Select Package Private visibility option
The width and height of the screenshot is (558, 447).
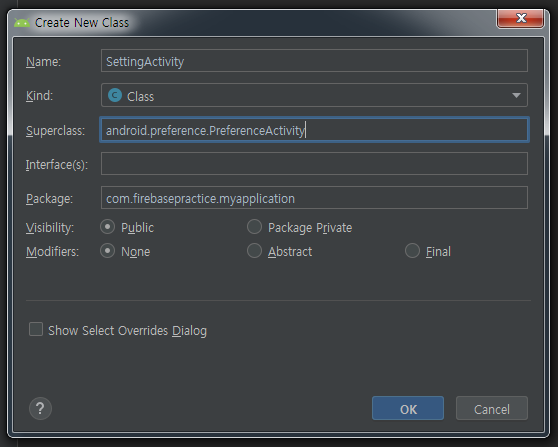point(254,227)
